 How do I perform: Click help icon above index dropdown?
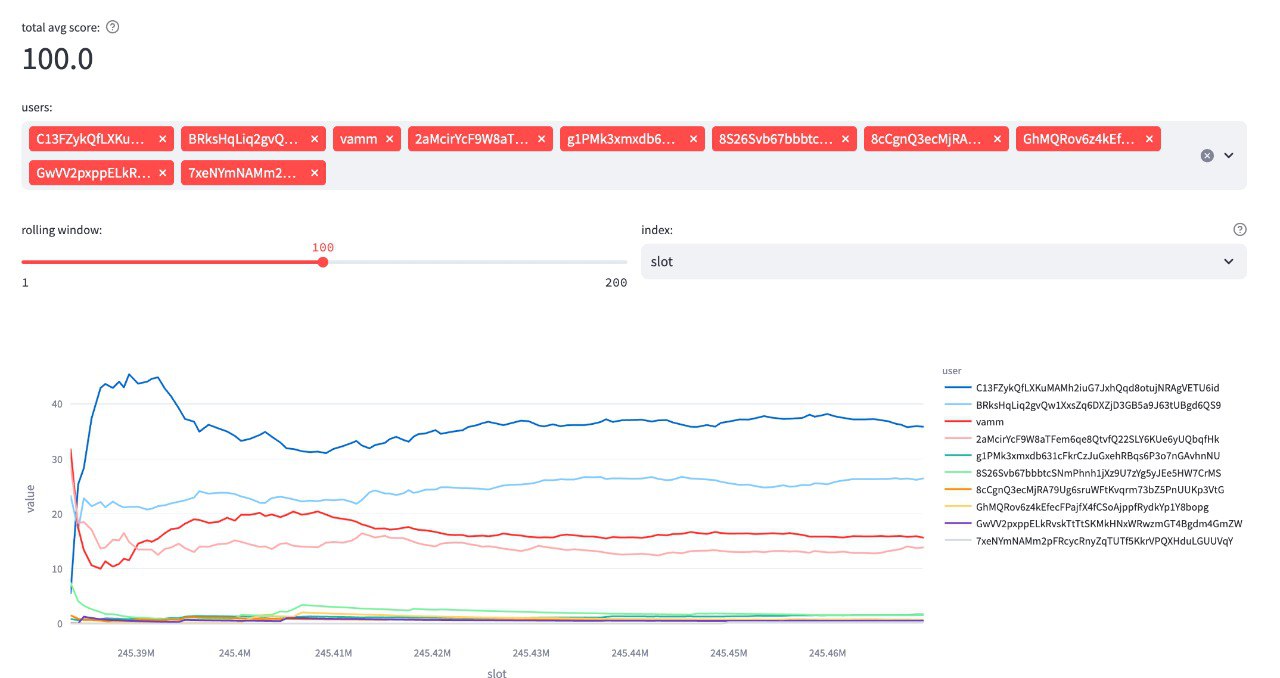tap(1240, 230)
